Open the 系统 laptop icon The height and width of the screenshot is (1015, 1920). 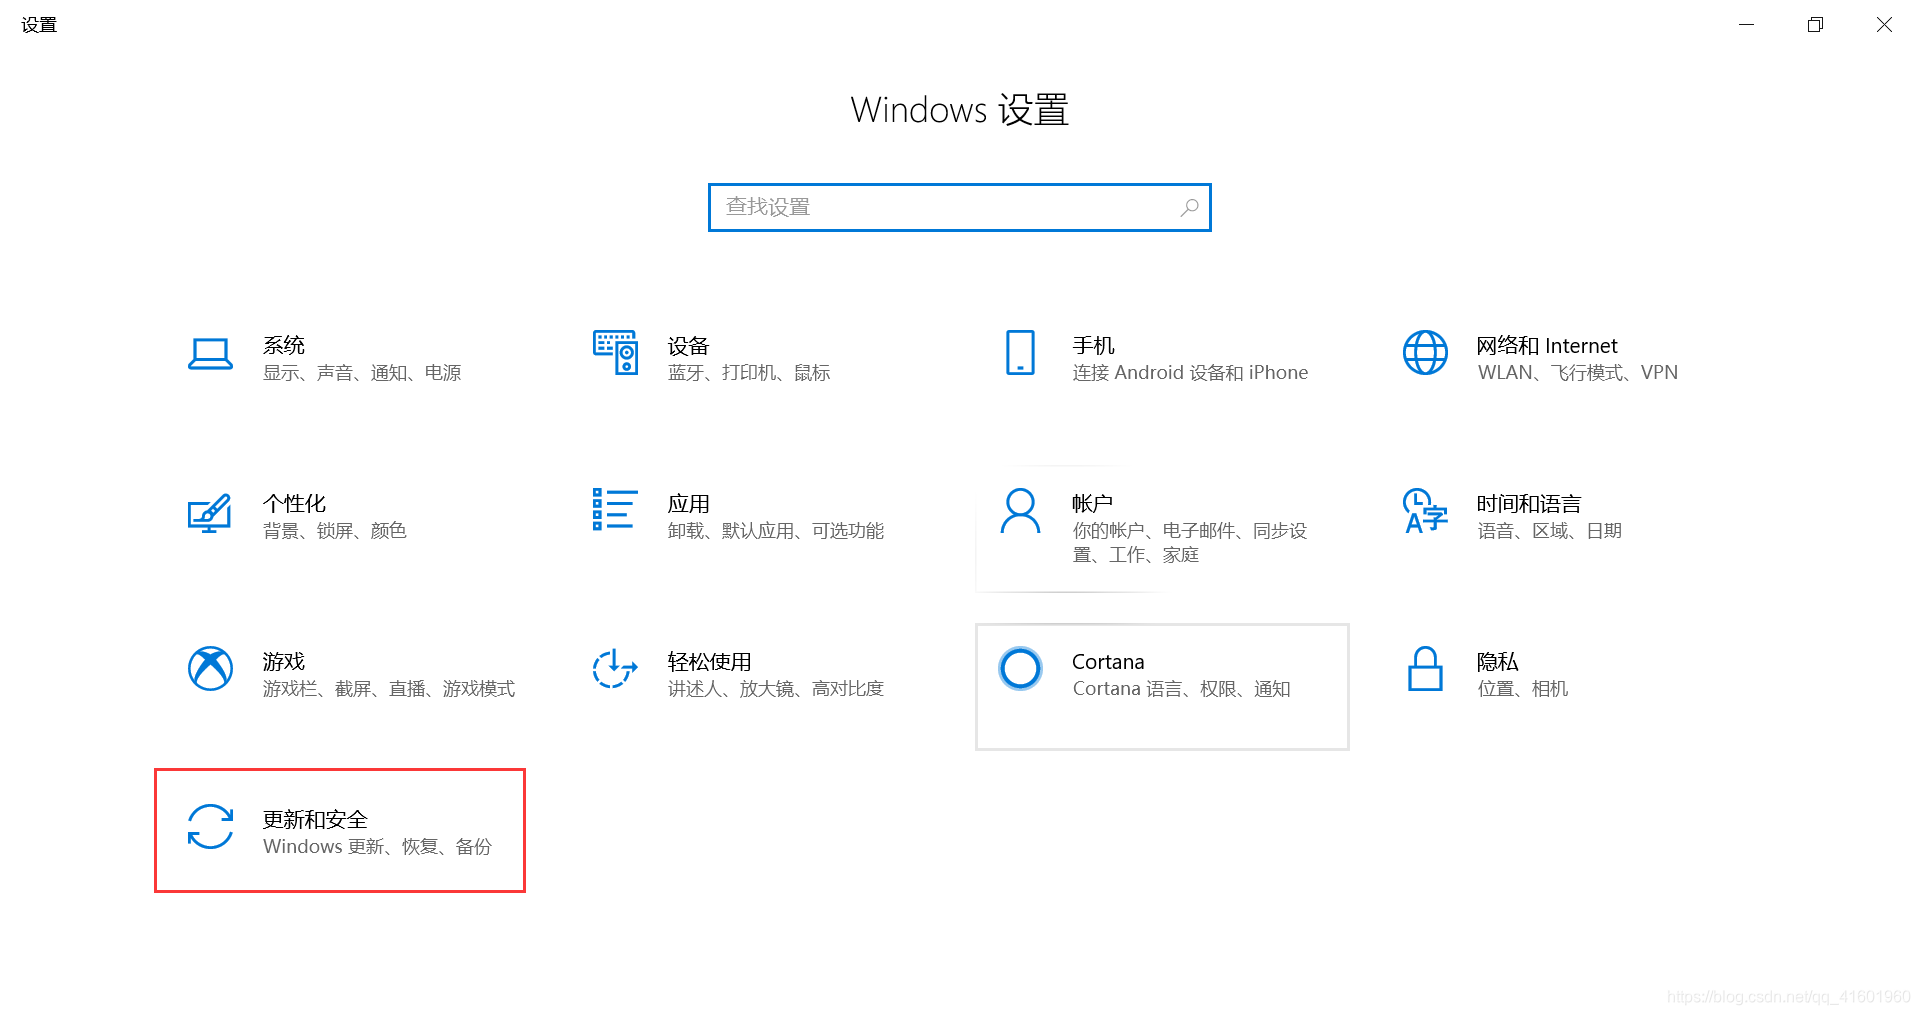pyautogui.click(x=210, y=354)
